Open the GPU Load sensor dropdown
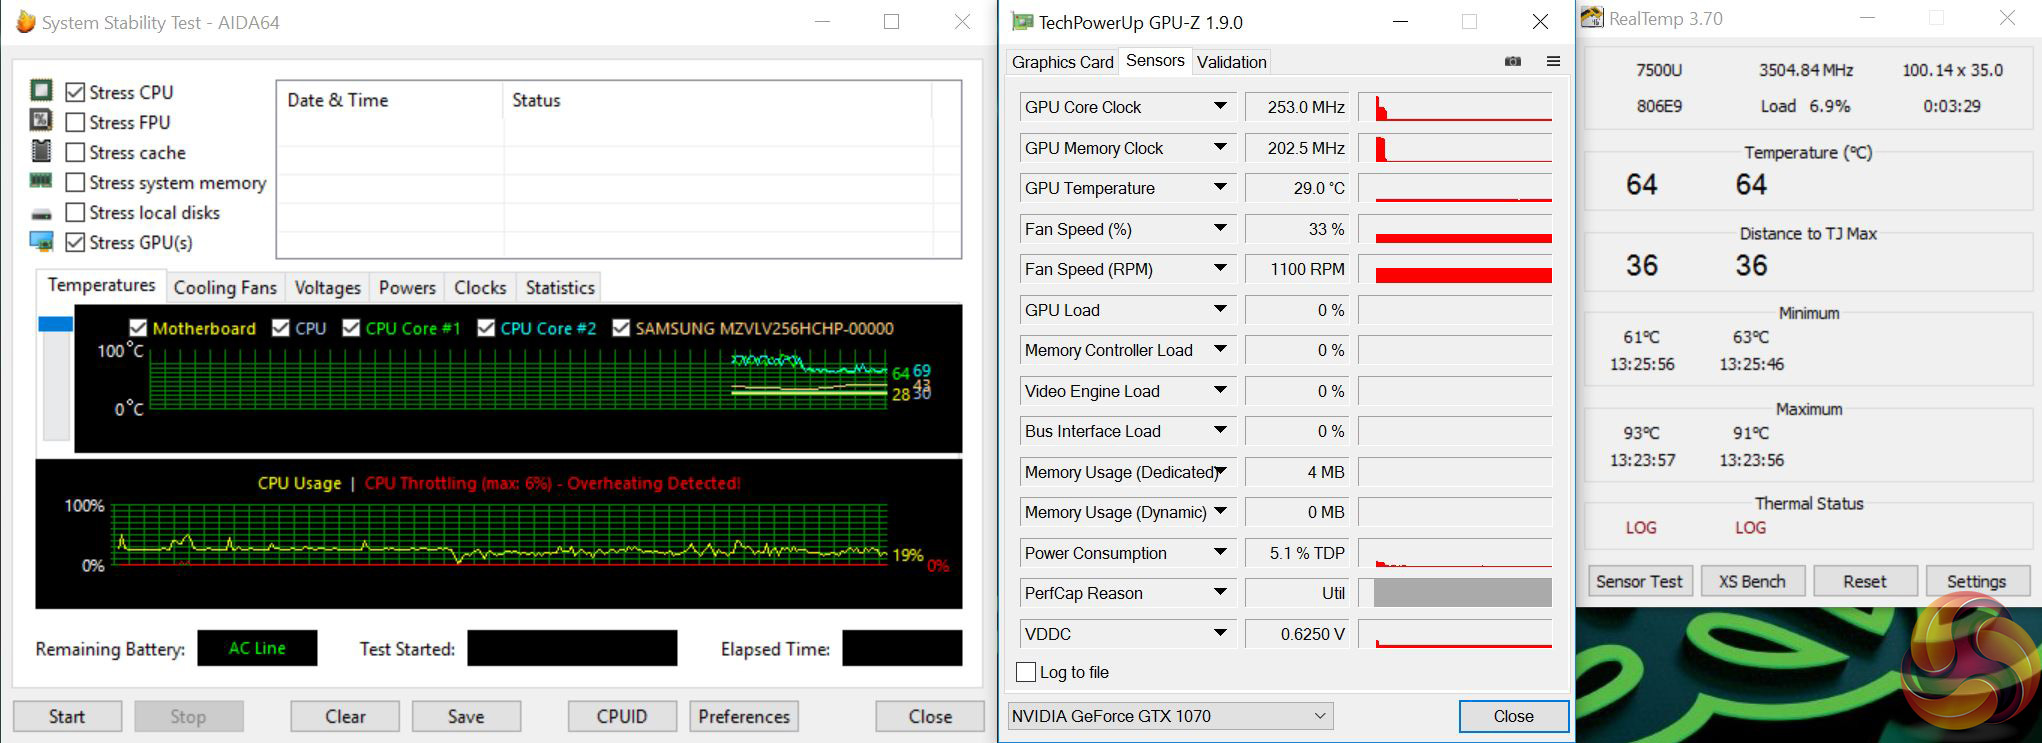The image size is (2042, 743). (1220, 309)
